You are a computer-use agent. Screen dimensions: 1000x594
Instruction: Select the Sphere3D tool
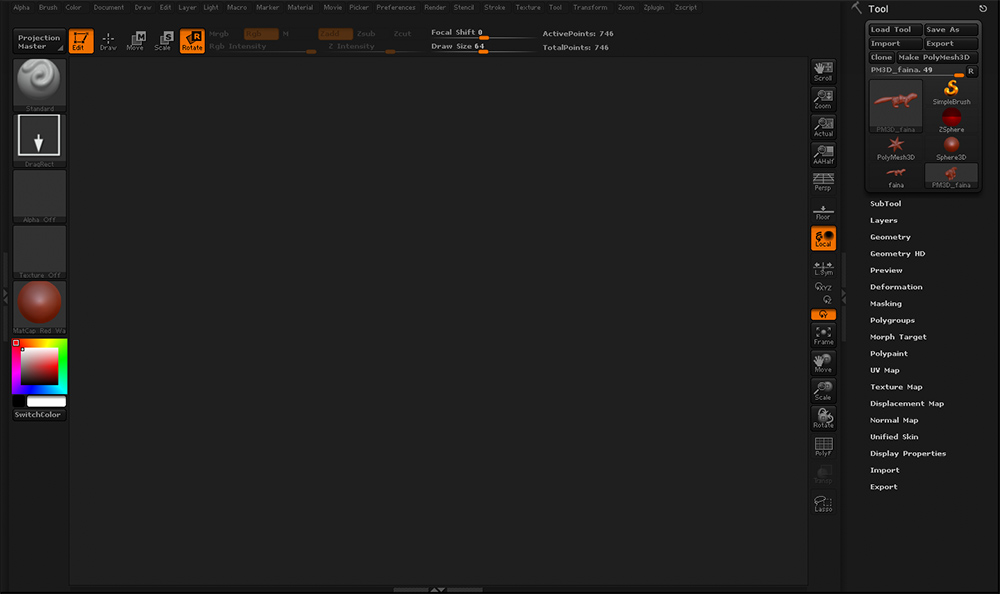952,148
